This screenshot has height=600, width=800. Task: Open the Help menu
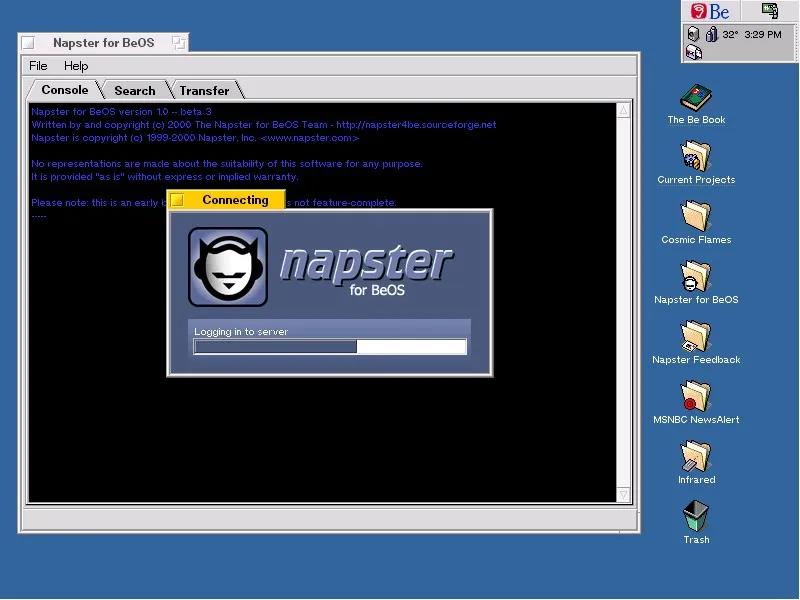pyautogui.click(x=76, y=66)
